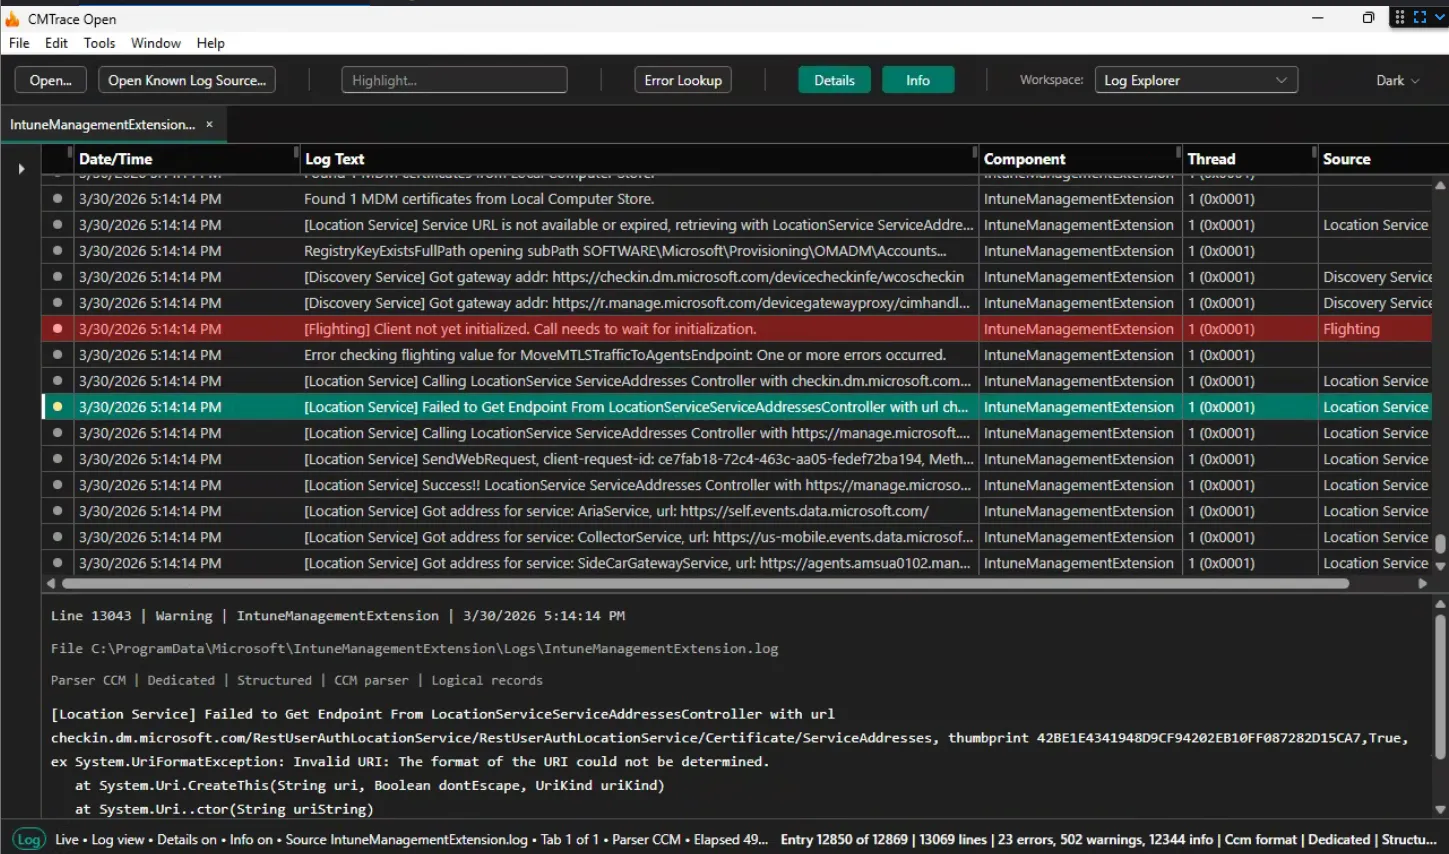Click the Log status icon in the status bar
This screenshot has height=854, width=1449.
point(29,839)
